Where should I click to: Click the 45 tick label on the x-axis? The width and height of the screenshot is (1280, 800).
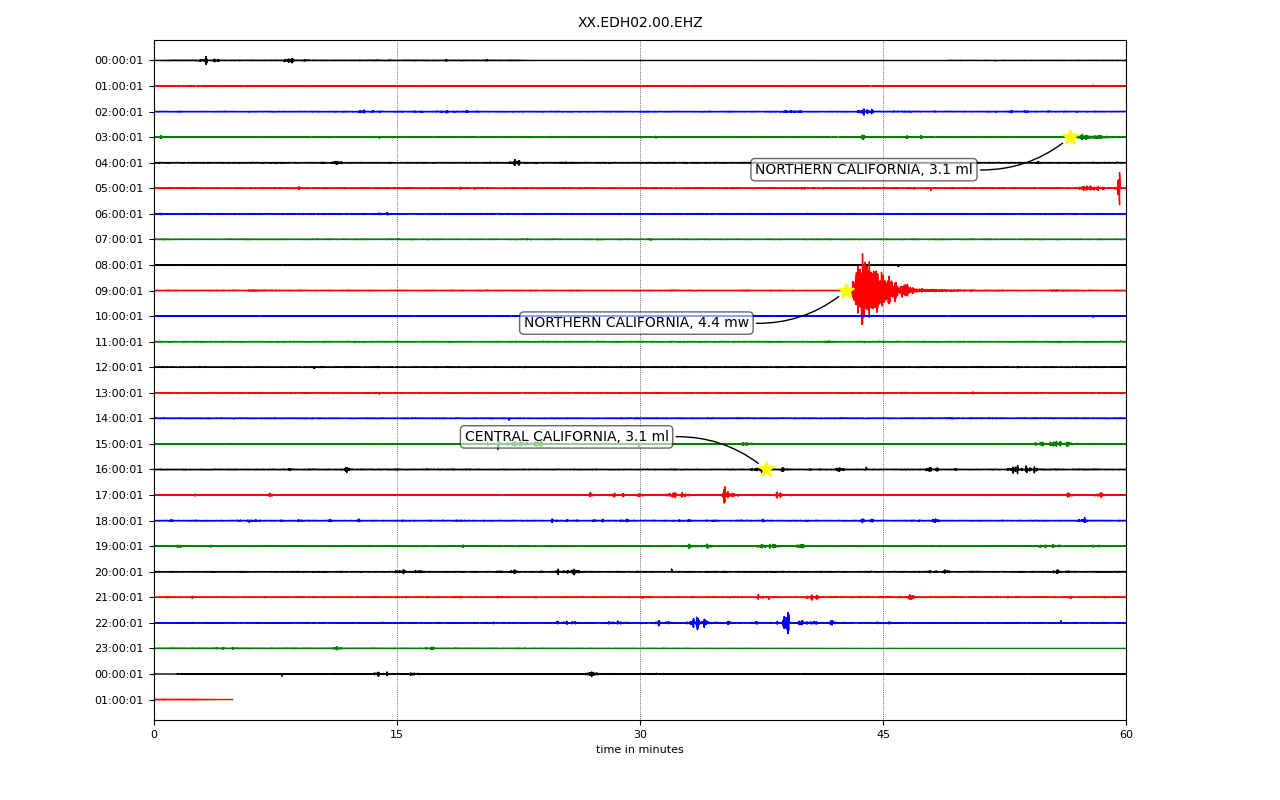(x=883, y=735)
